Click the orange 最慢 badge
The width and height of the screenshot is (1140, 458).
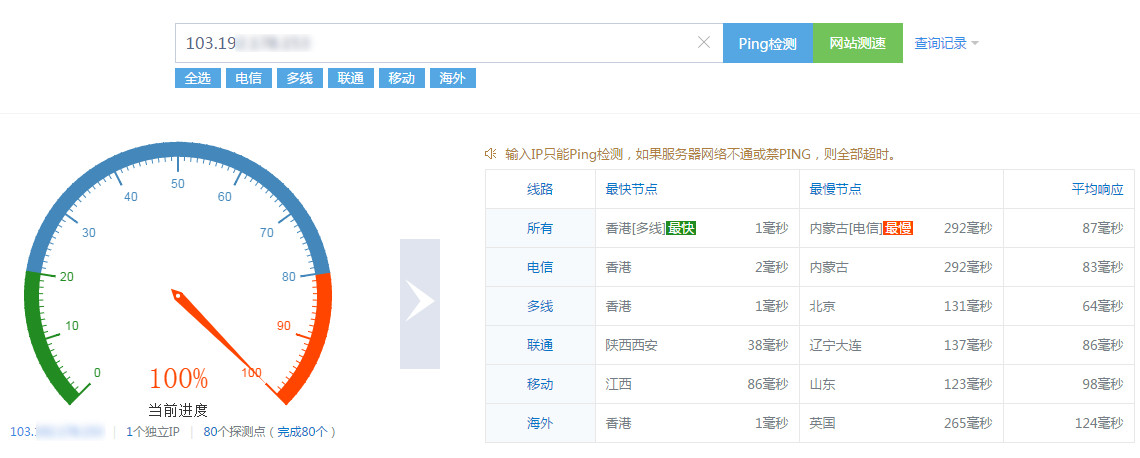click(x=897, y=228)
